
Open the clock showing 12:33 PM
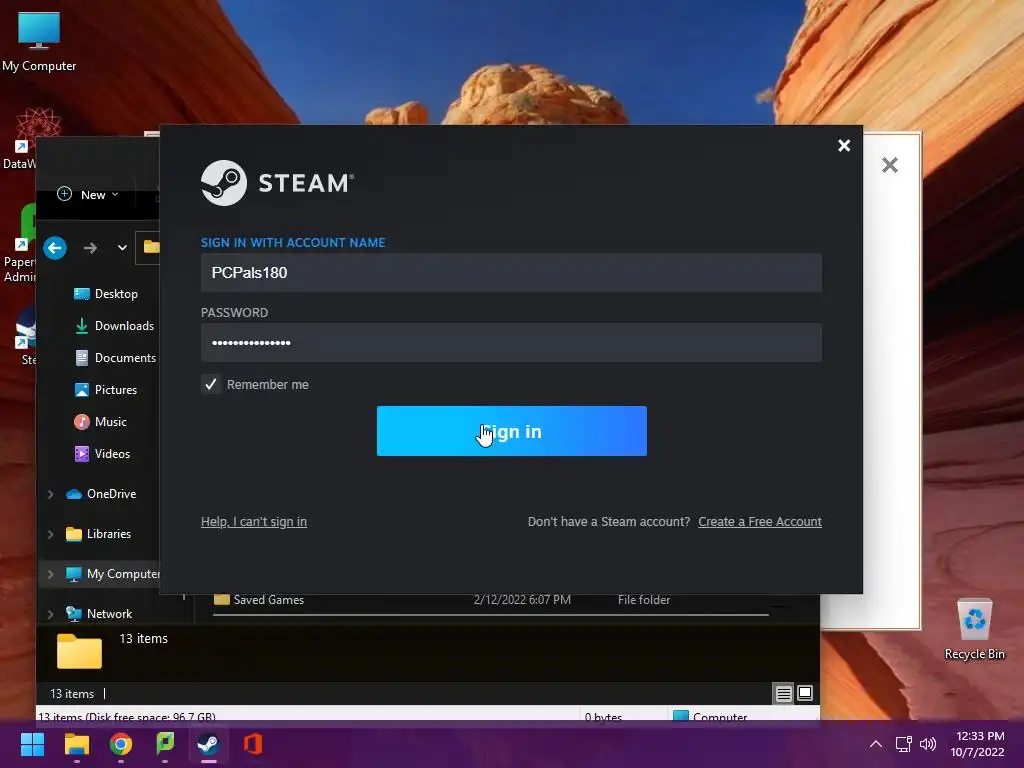click(978, 744)
